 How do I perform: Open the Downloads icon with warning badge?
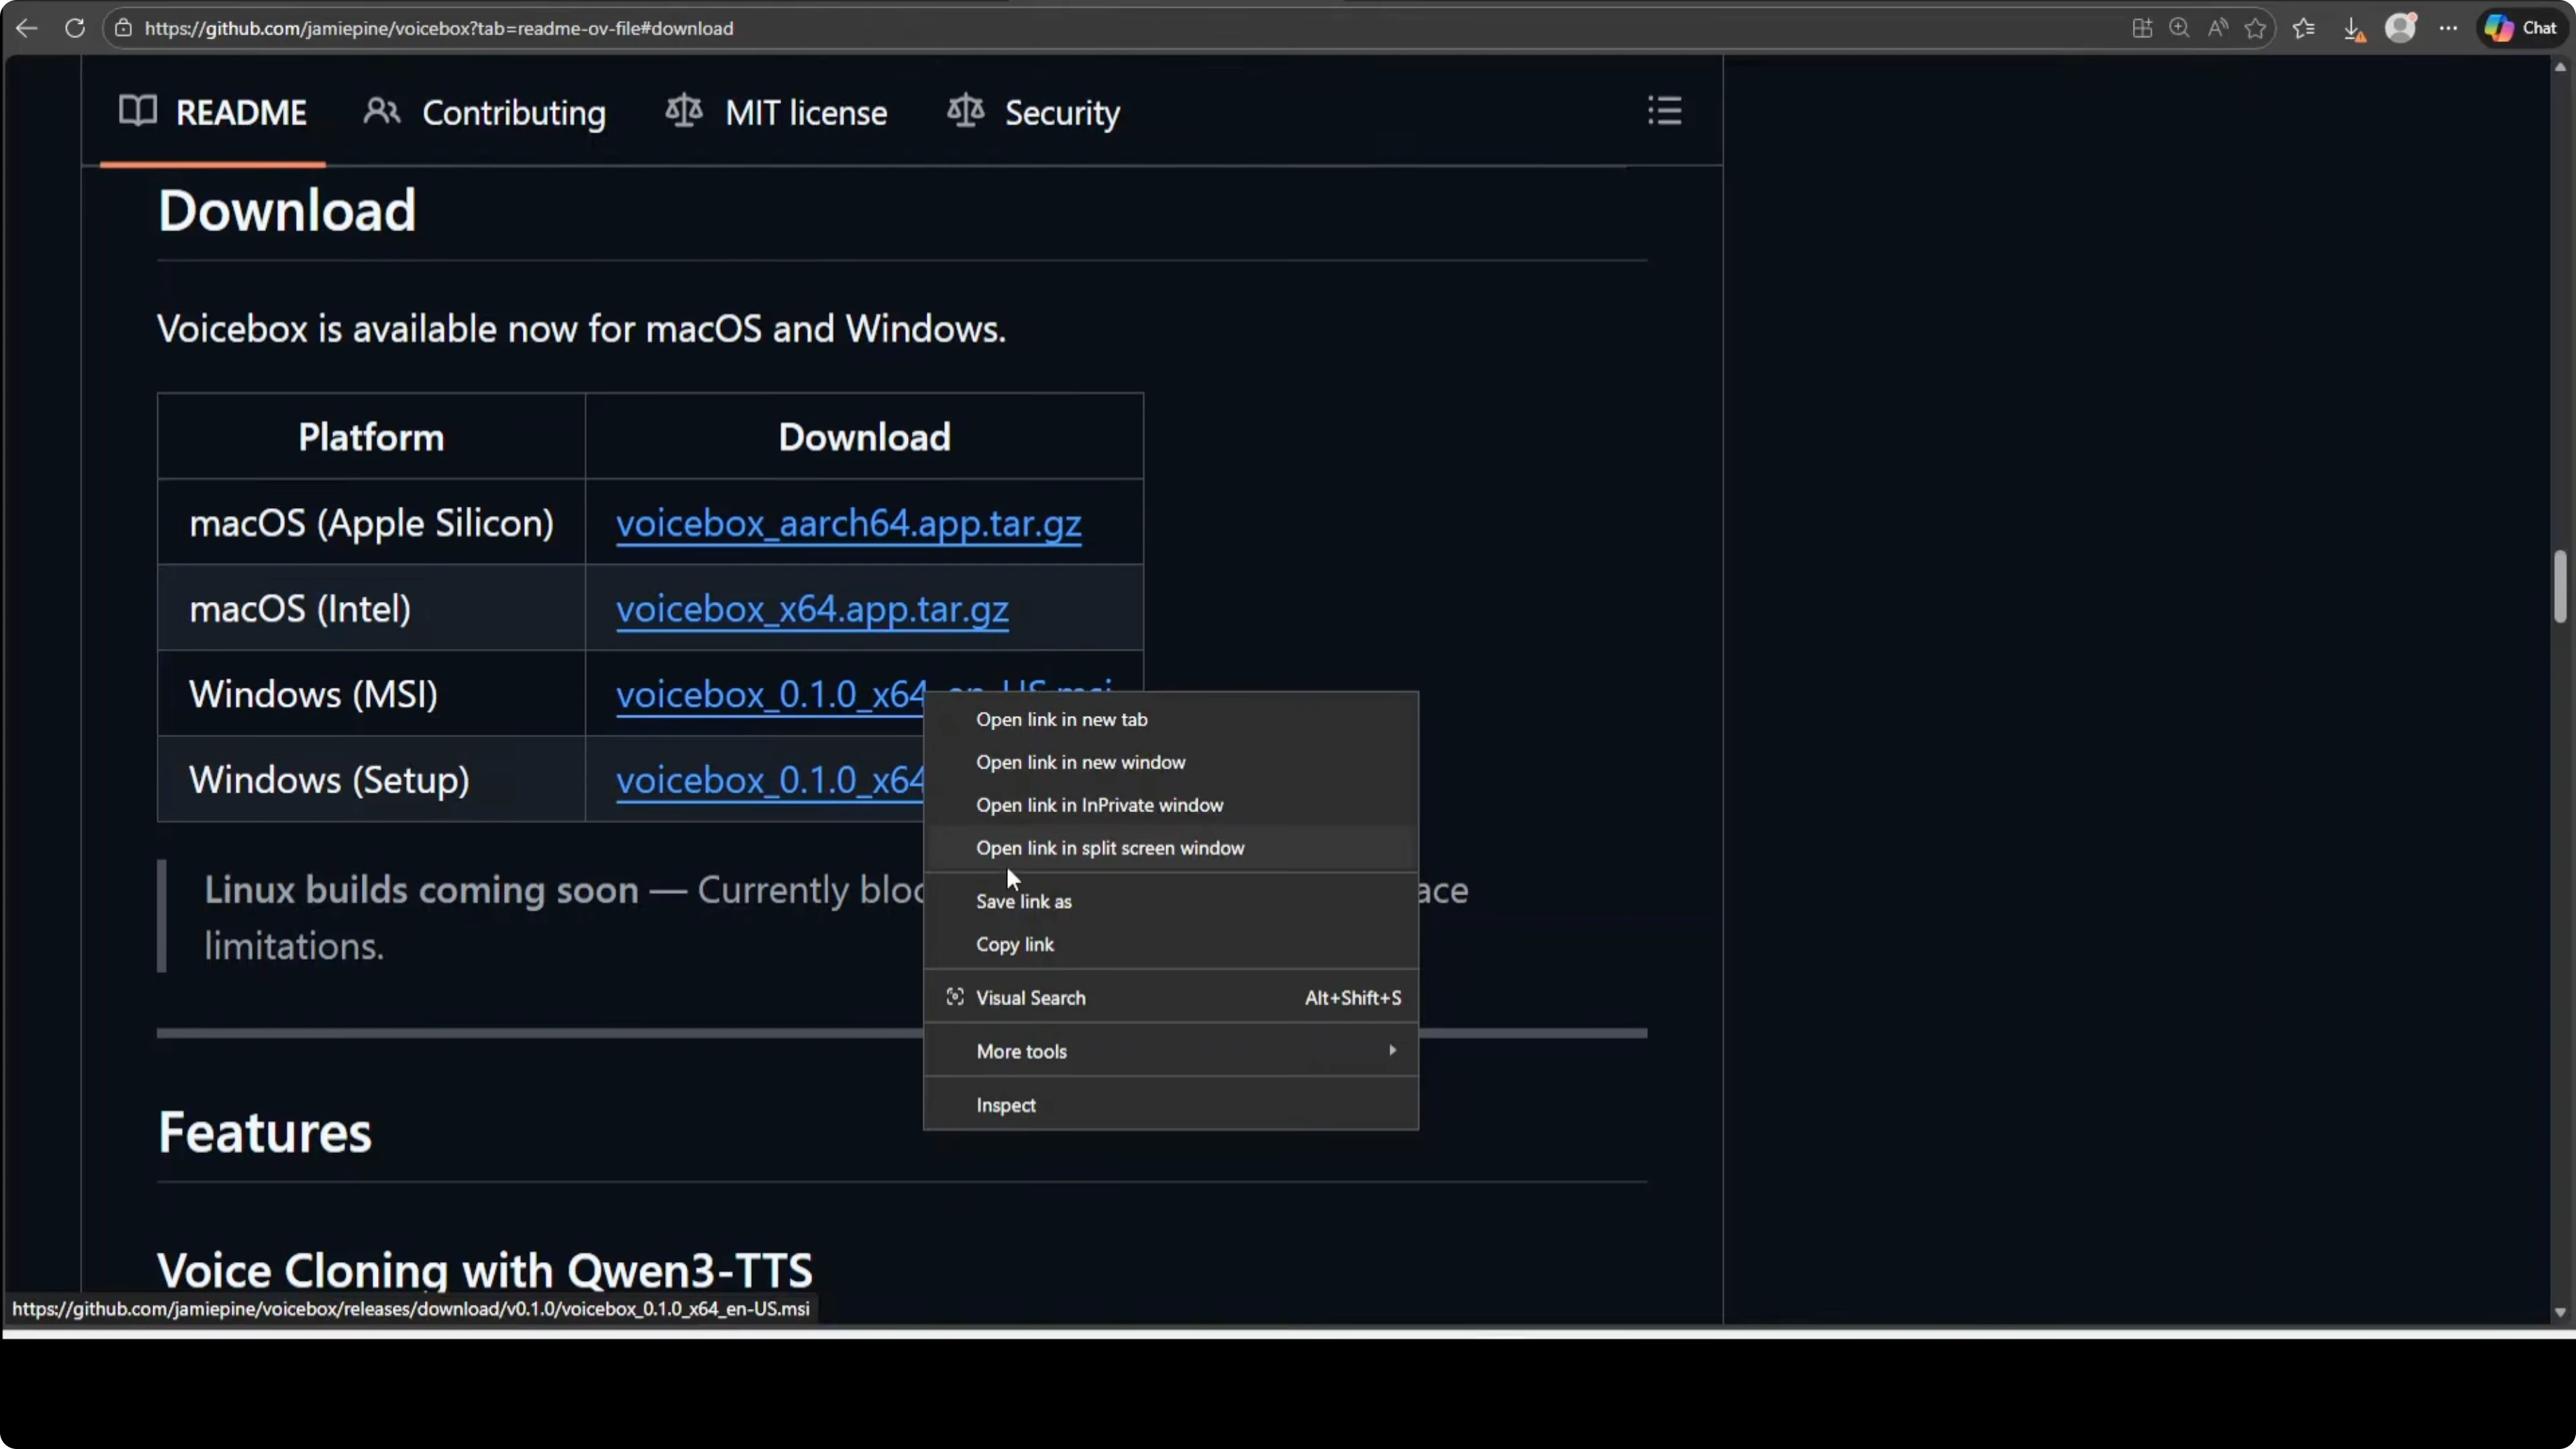tap(2353, 29)
